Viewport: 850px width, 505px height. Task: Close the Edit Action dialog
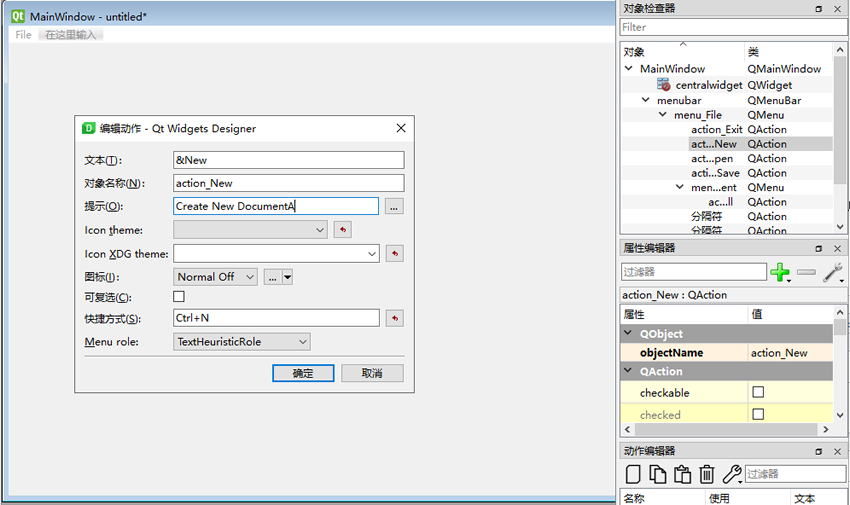(x=401, y=128)
